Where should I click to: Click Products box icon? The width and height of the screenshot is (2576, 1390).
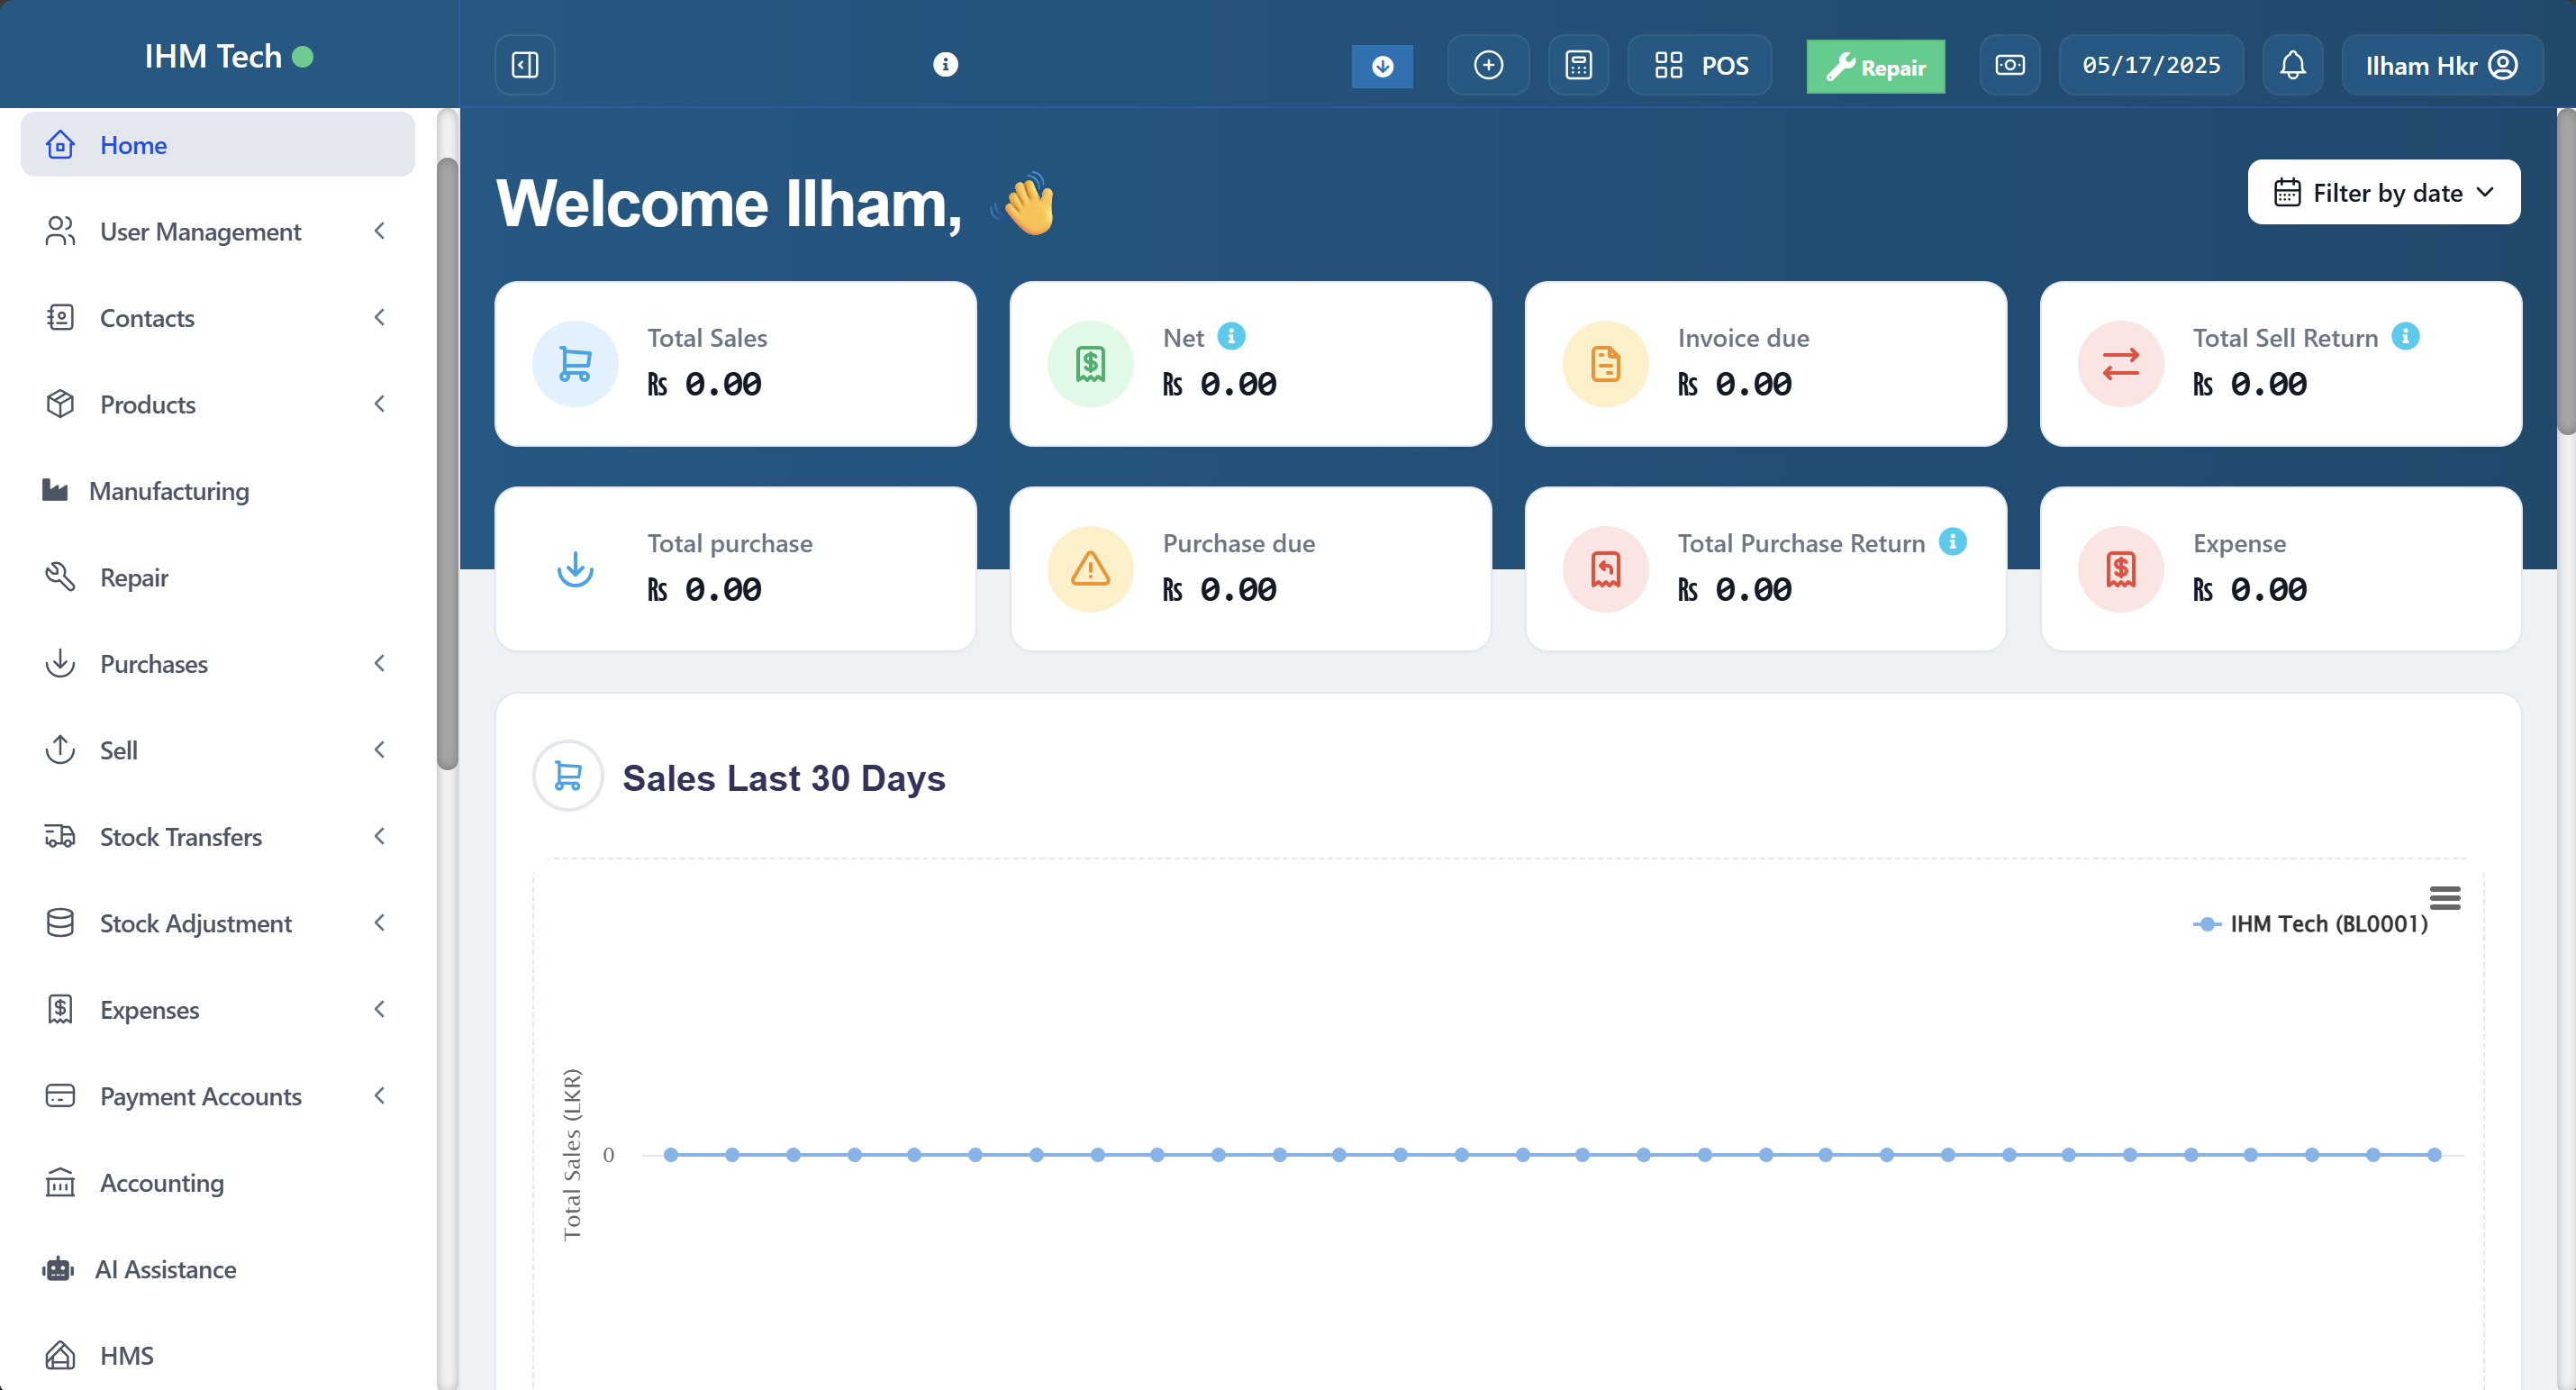[60, 404]
